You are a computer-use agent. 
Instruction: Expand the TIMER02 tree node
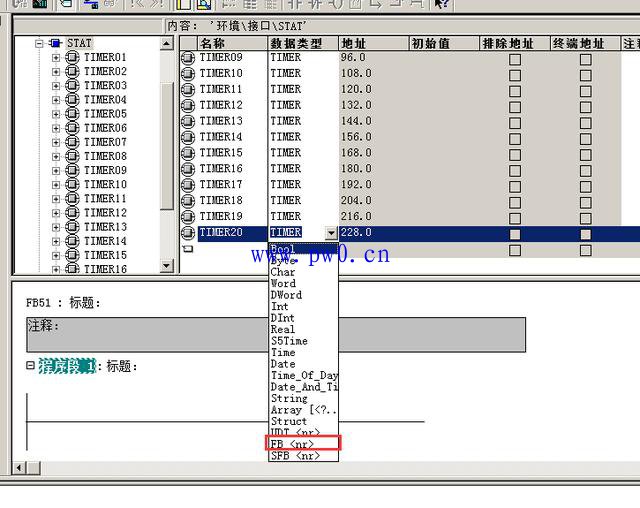click(56, 72)
